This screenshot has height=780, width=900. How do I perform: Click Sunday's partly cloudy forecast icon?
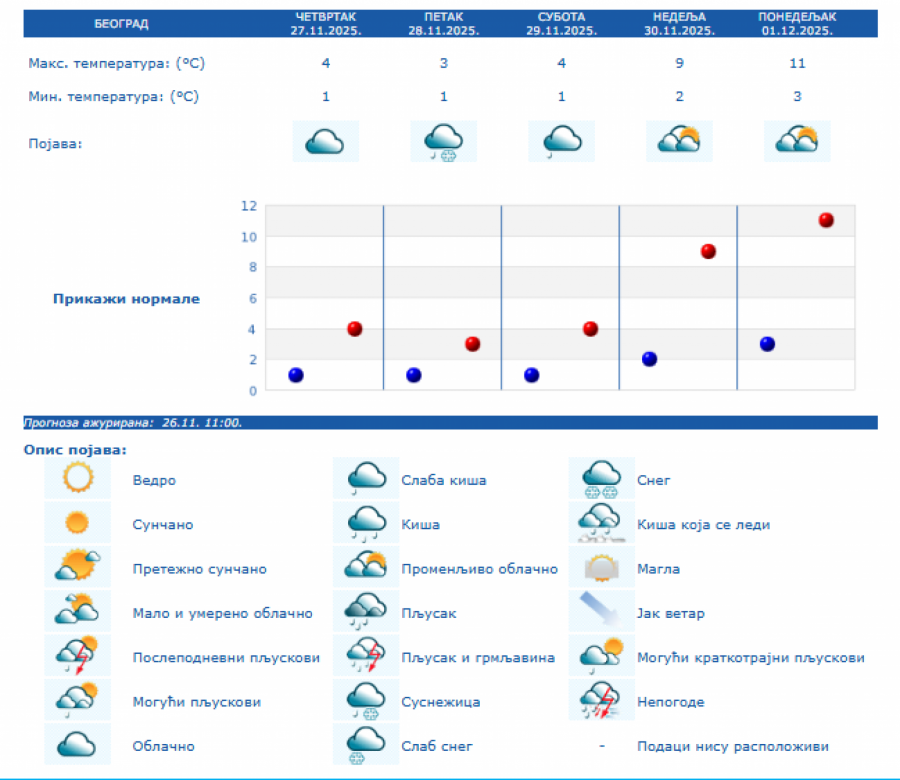click(679, 141)
